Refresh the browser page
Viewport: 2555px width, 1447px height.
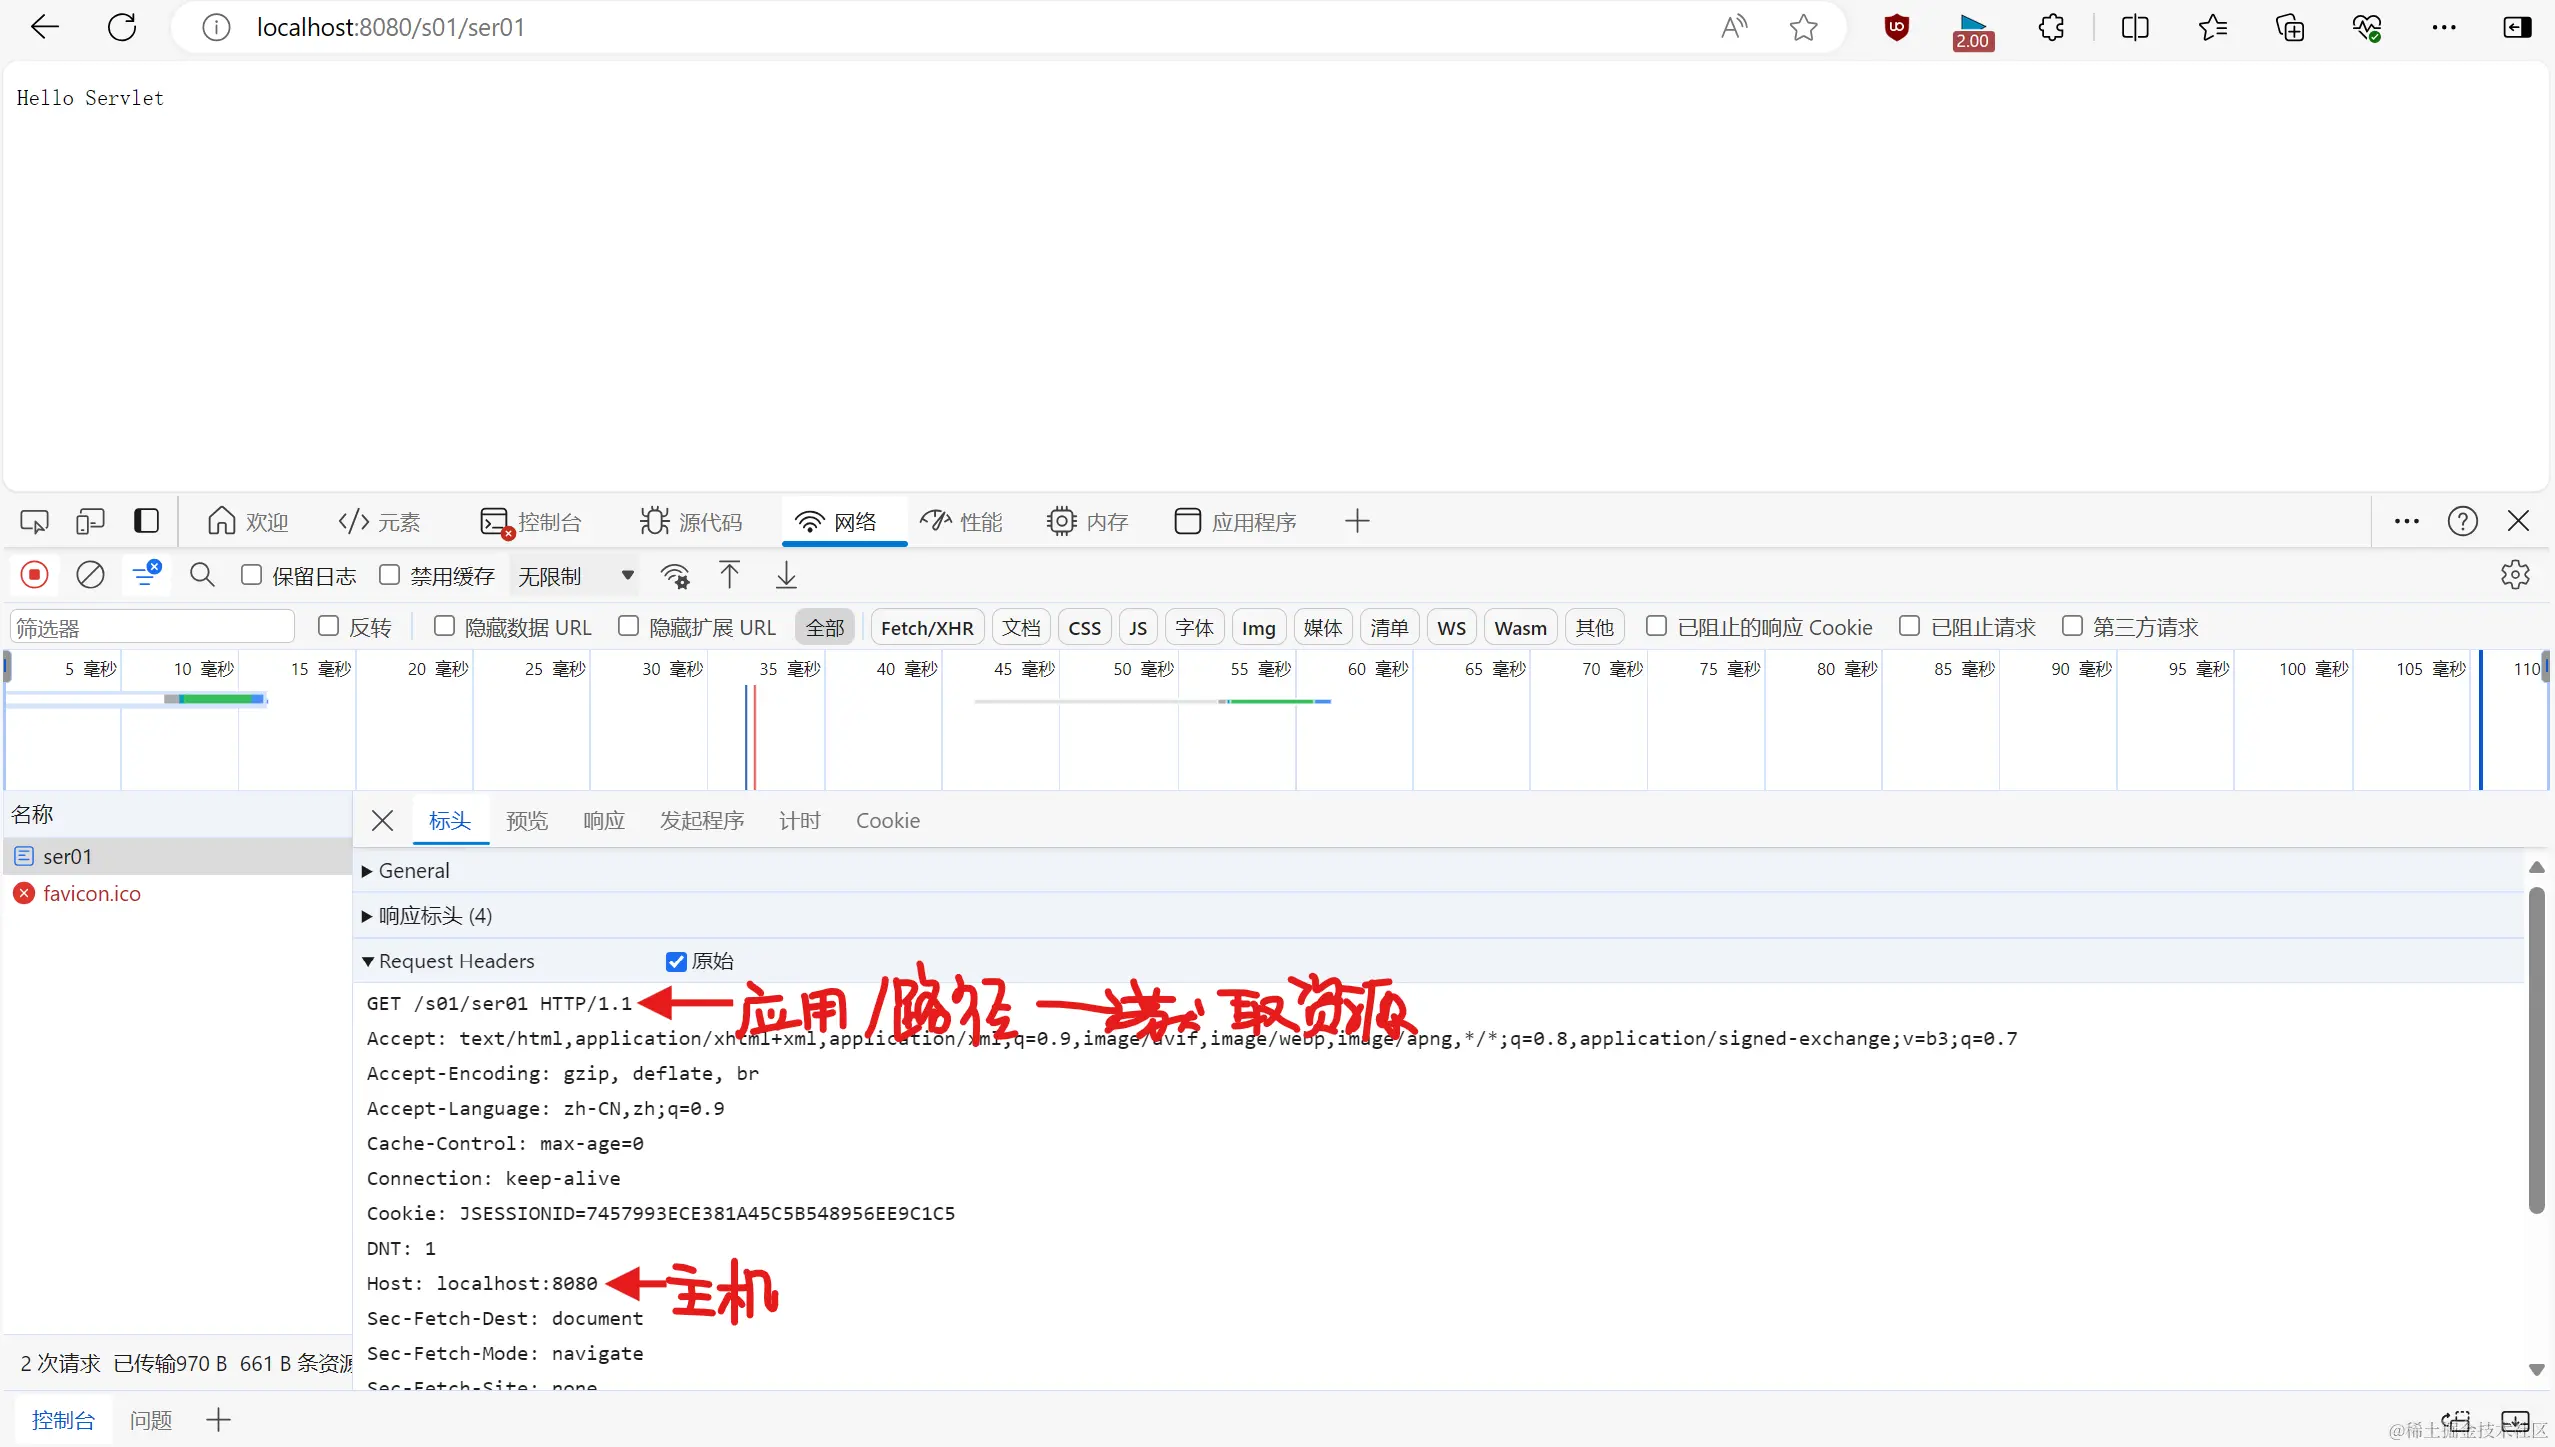(122, 27)
